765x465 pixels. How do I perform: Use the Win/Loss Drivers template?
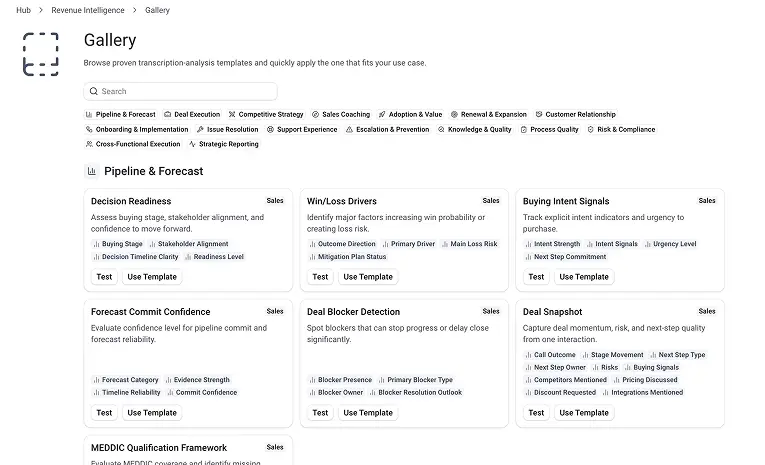click(x=368, y=277)
